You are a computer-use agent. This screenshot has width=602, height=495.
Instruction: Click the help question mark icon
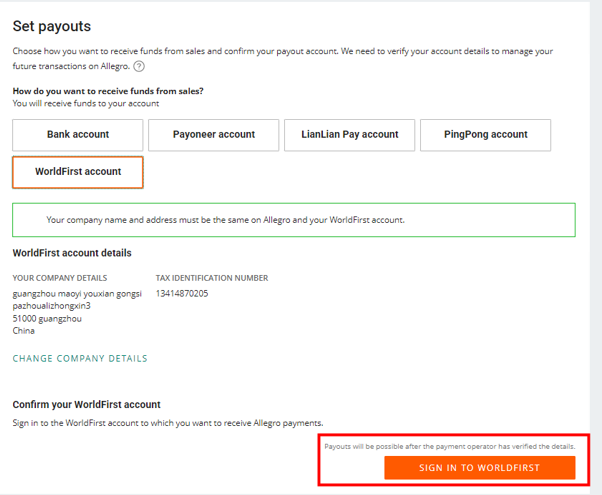click(x=139, y=66)
